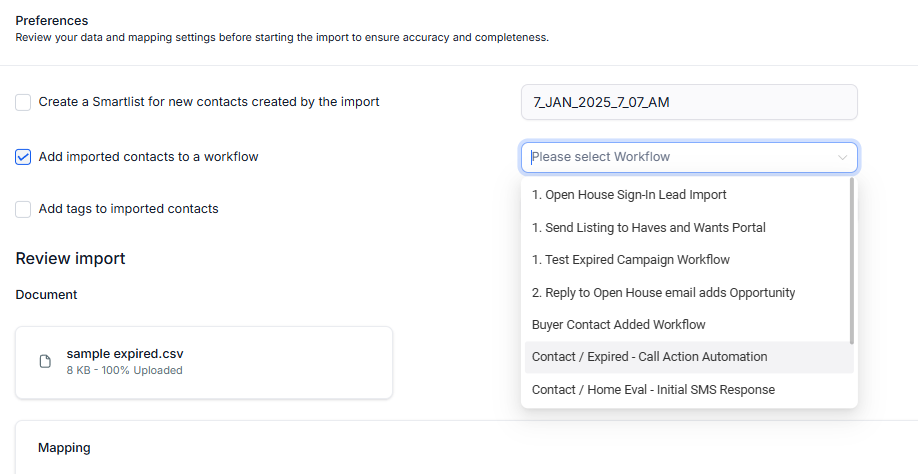Click the Create a Smartlist label text
The width and height of the screenshot is (918, 474).
pos(209,102)
